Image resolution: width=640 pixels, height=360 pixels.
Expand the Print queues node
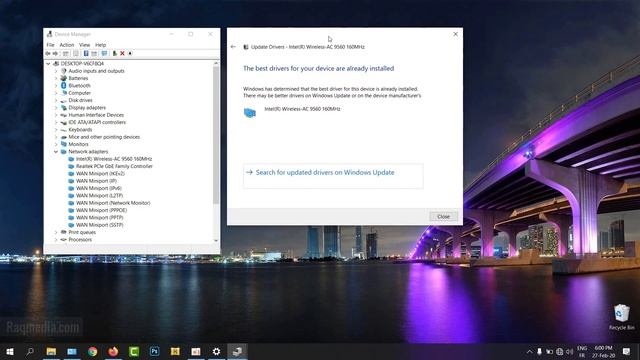pos(56,232)
